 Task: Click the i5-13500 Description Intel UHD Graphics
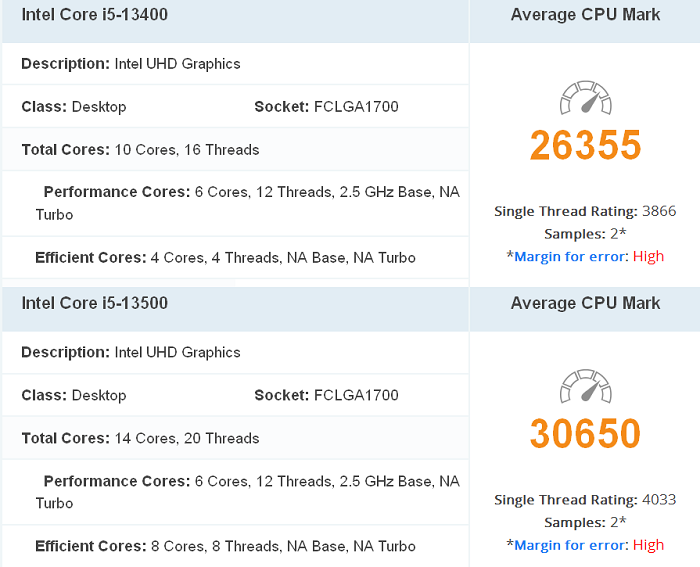131,352
